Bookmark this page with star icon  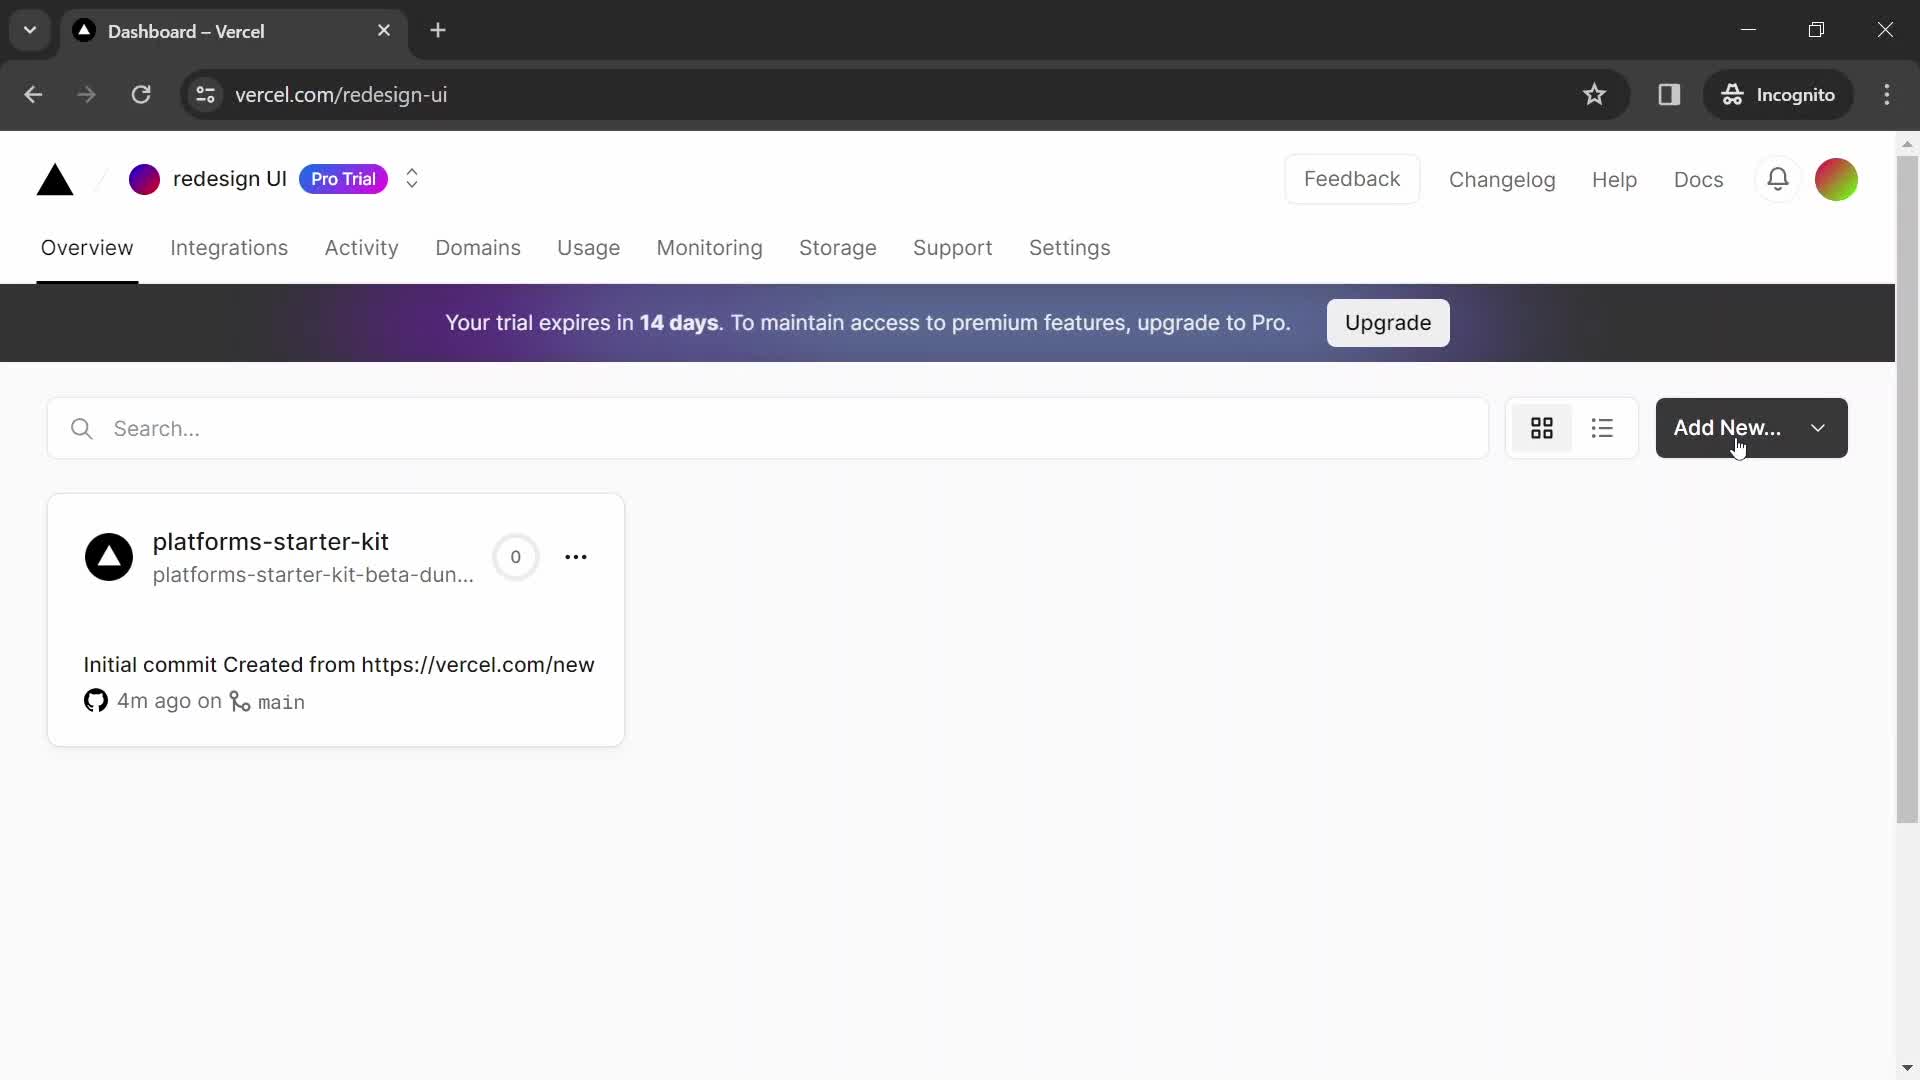tap(1594, 95)
